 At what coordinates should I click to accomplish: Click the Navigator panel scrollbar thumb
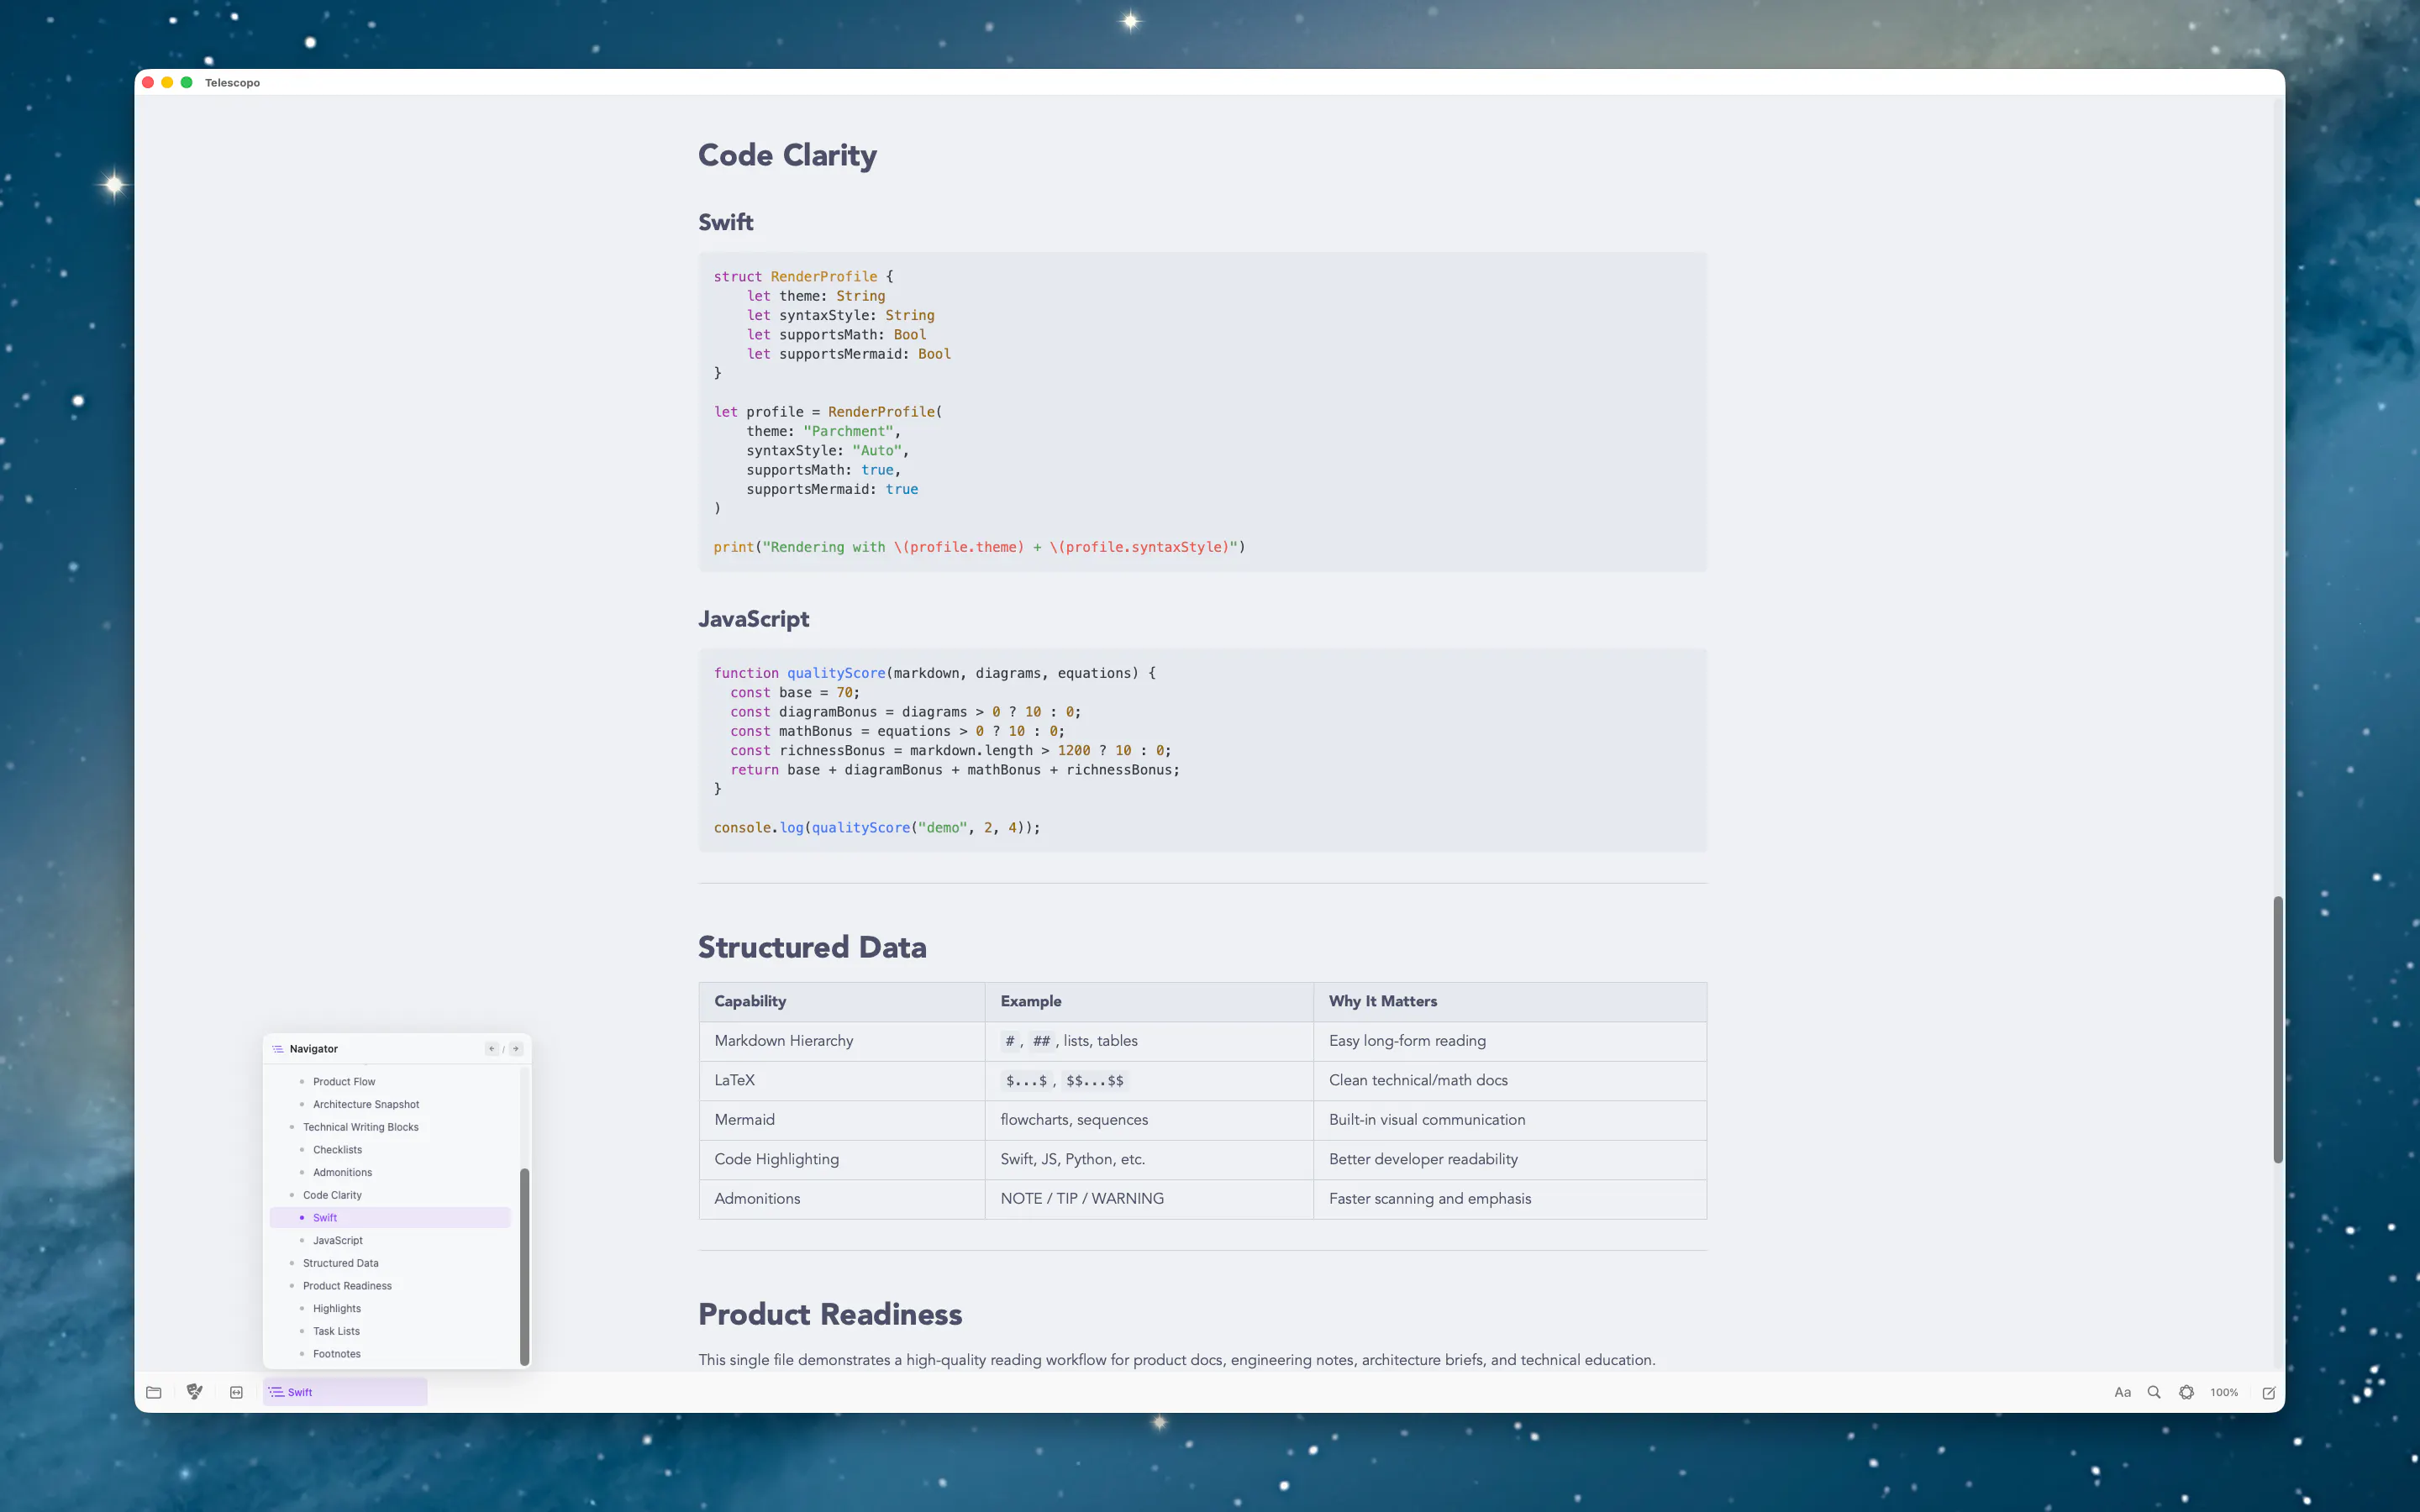[524, 1266]
